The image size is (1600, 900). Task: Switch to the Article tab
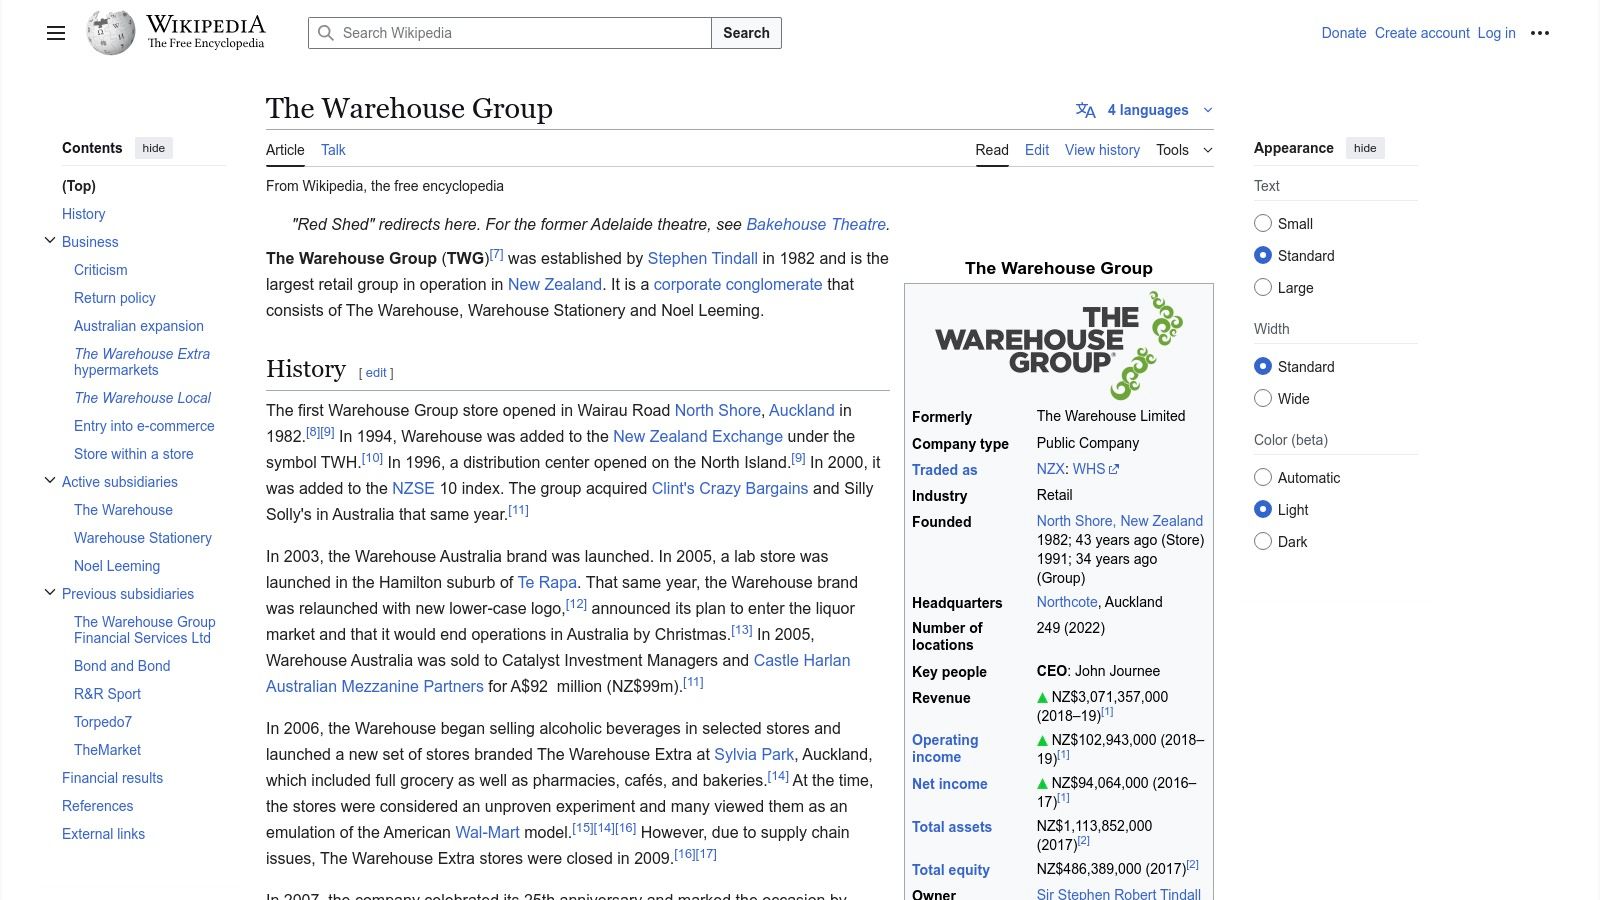(285, 150)
